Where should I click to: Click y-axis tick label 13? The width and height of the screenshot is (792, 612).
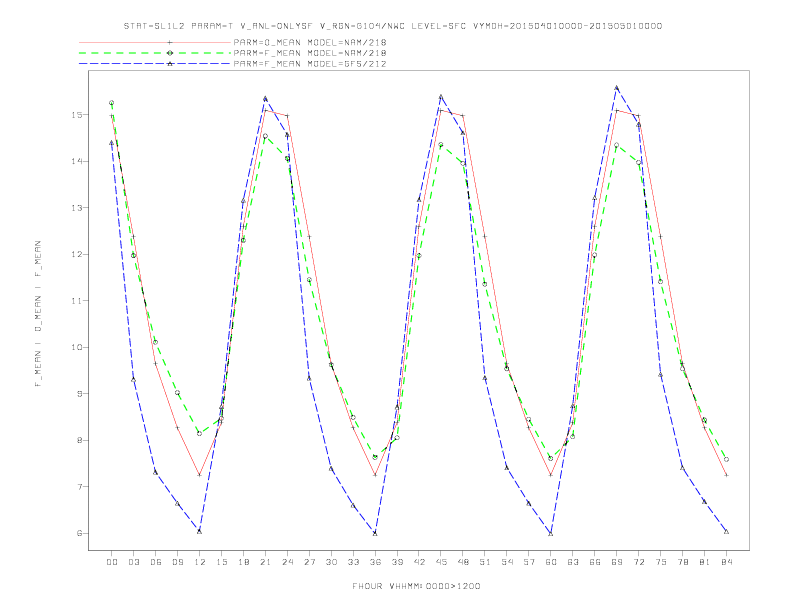coord(76,208)
